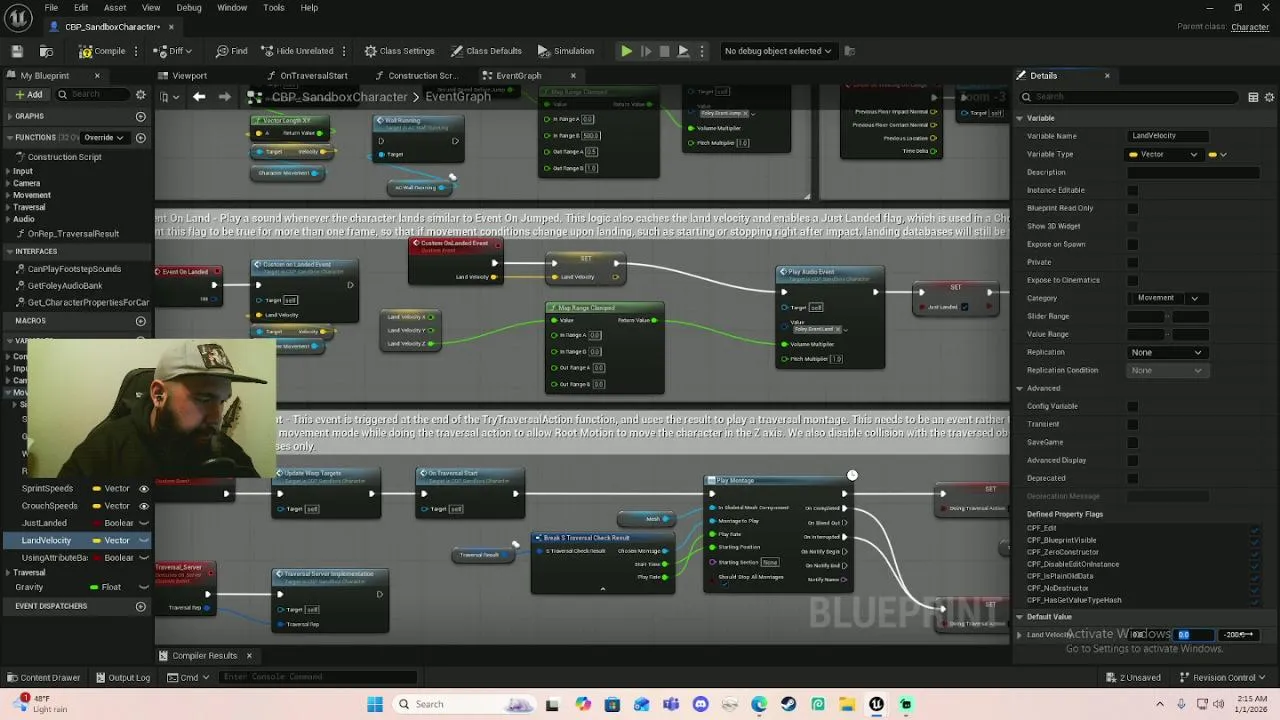Screen dimensions: 1280x720
Task: Add a new macro
Action: pyautogui.click(x=140, y=321)
